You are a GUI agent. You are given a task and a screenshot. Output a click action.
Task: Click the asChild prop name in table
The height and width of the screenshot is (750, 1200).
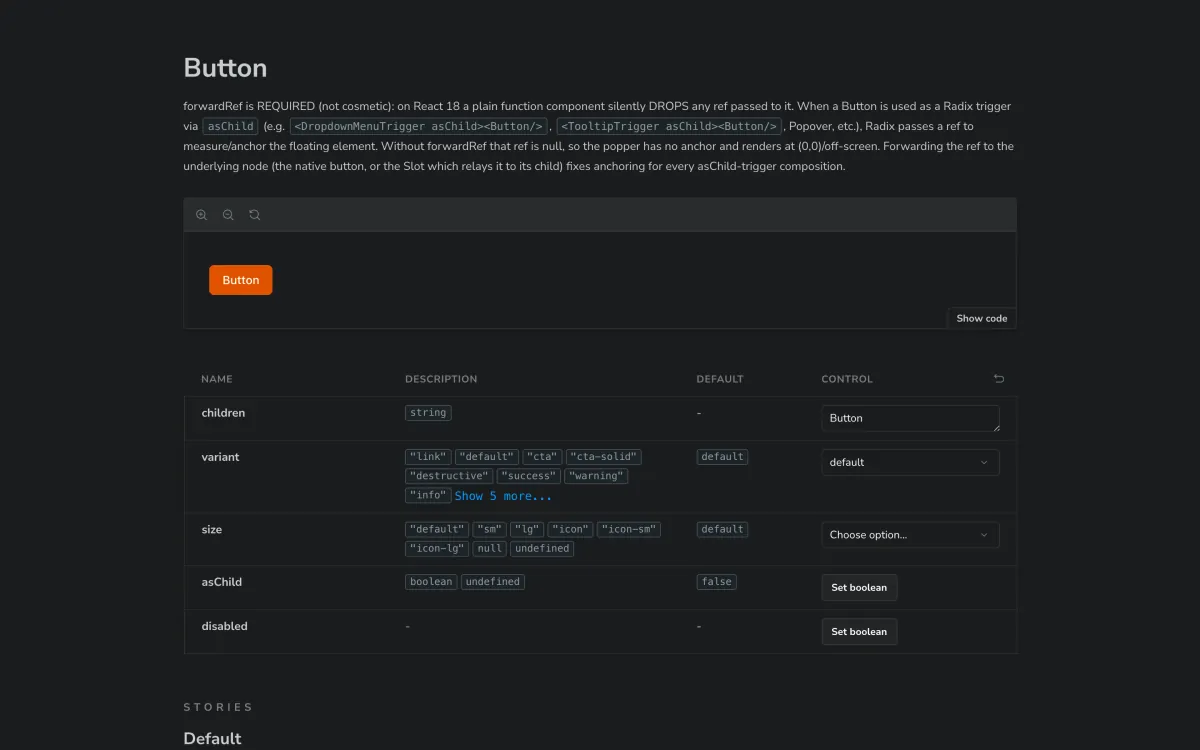[x=221, y=582]
